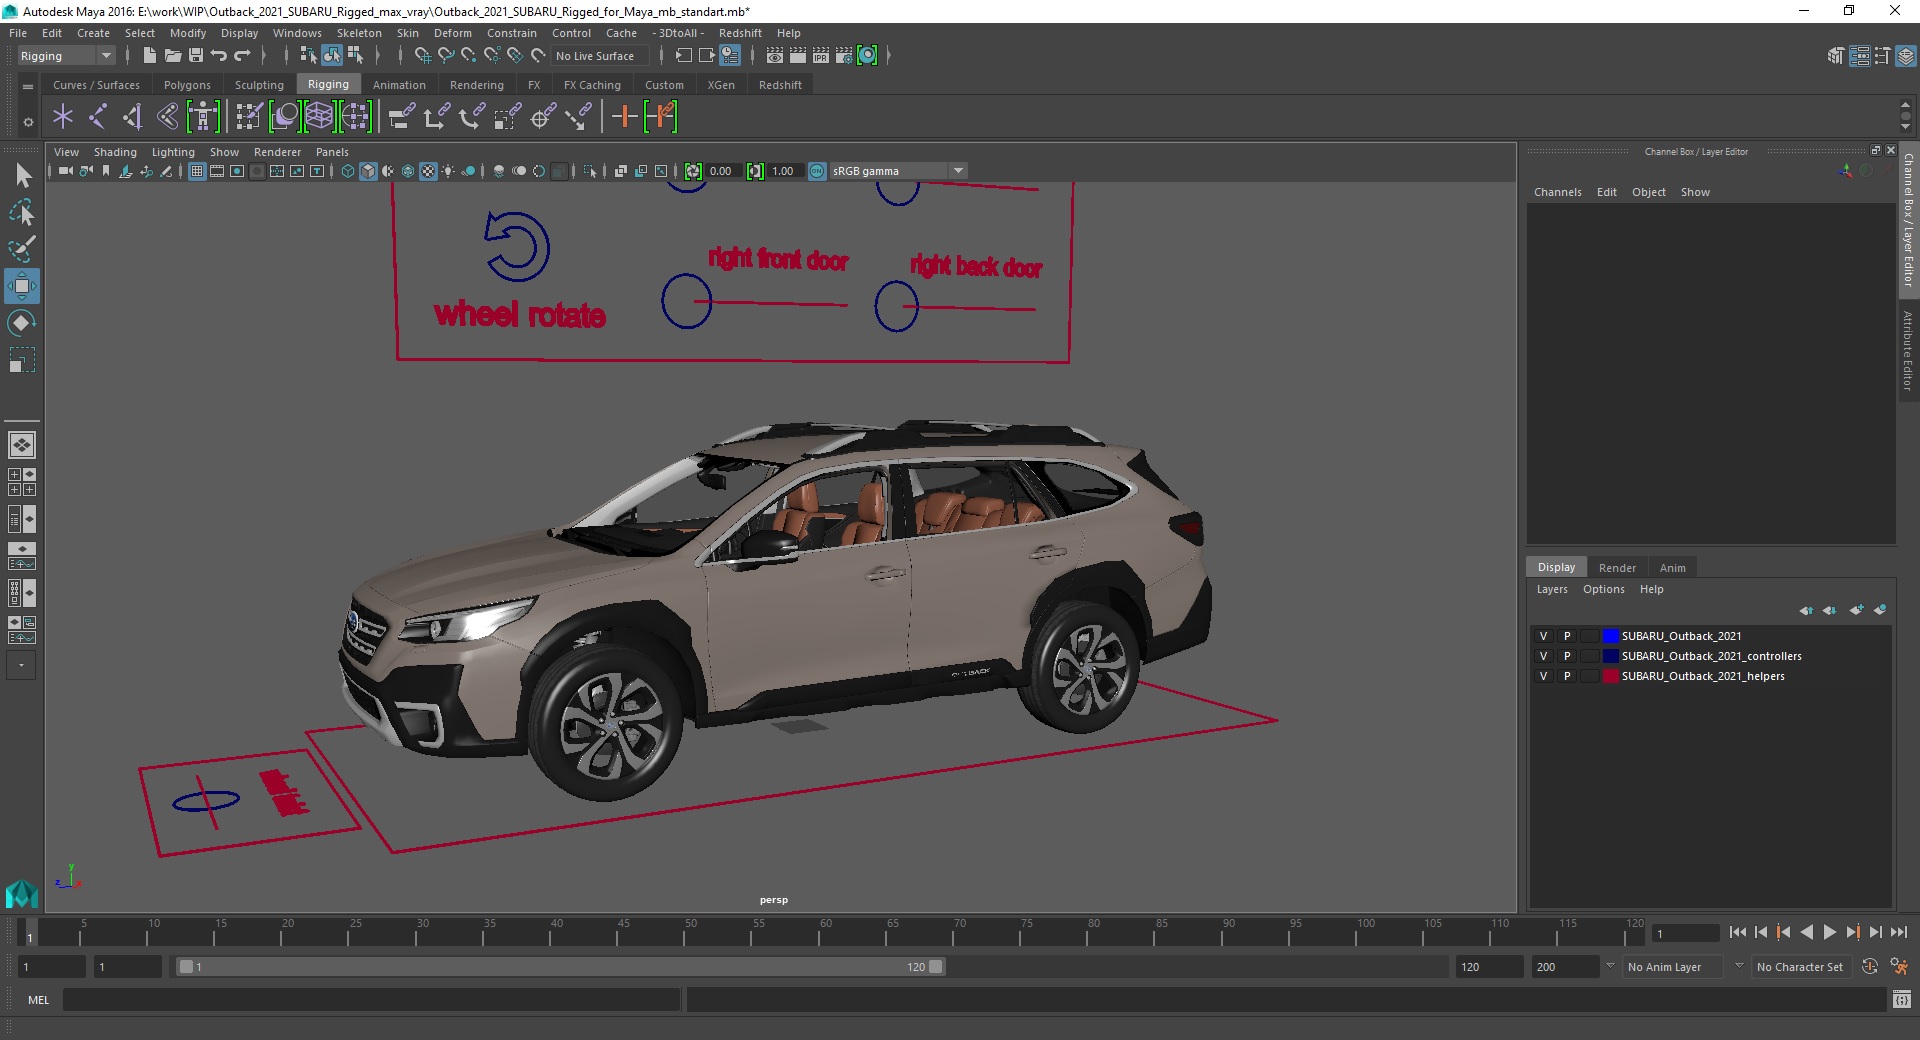1920x1040 pixels.
Task: Click the Undo arrow icon
Action: click(x=219, y=56)
